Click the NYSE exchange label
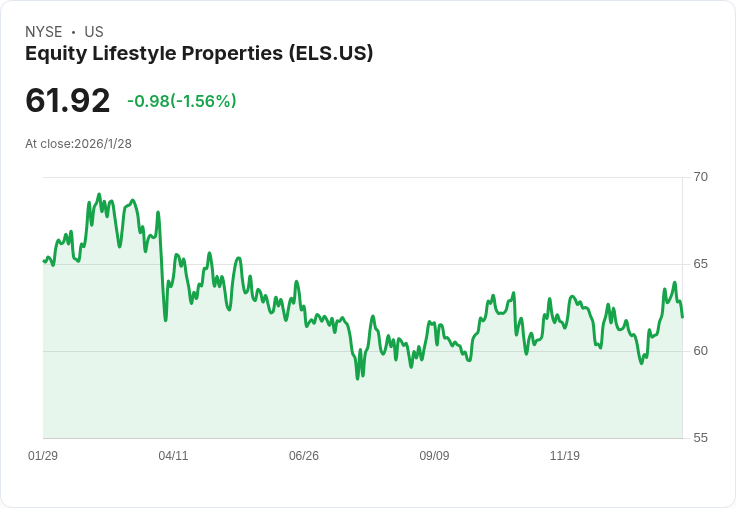736x508 pixels. tap(43, 32)
